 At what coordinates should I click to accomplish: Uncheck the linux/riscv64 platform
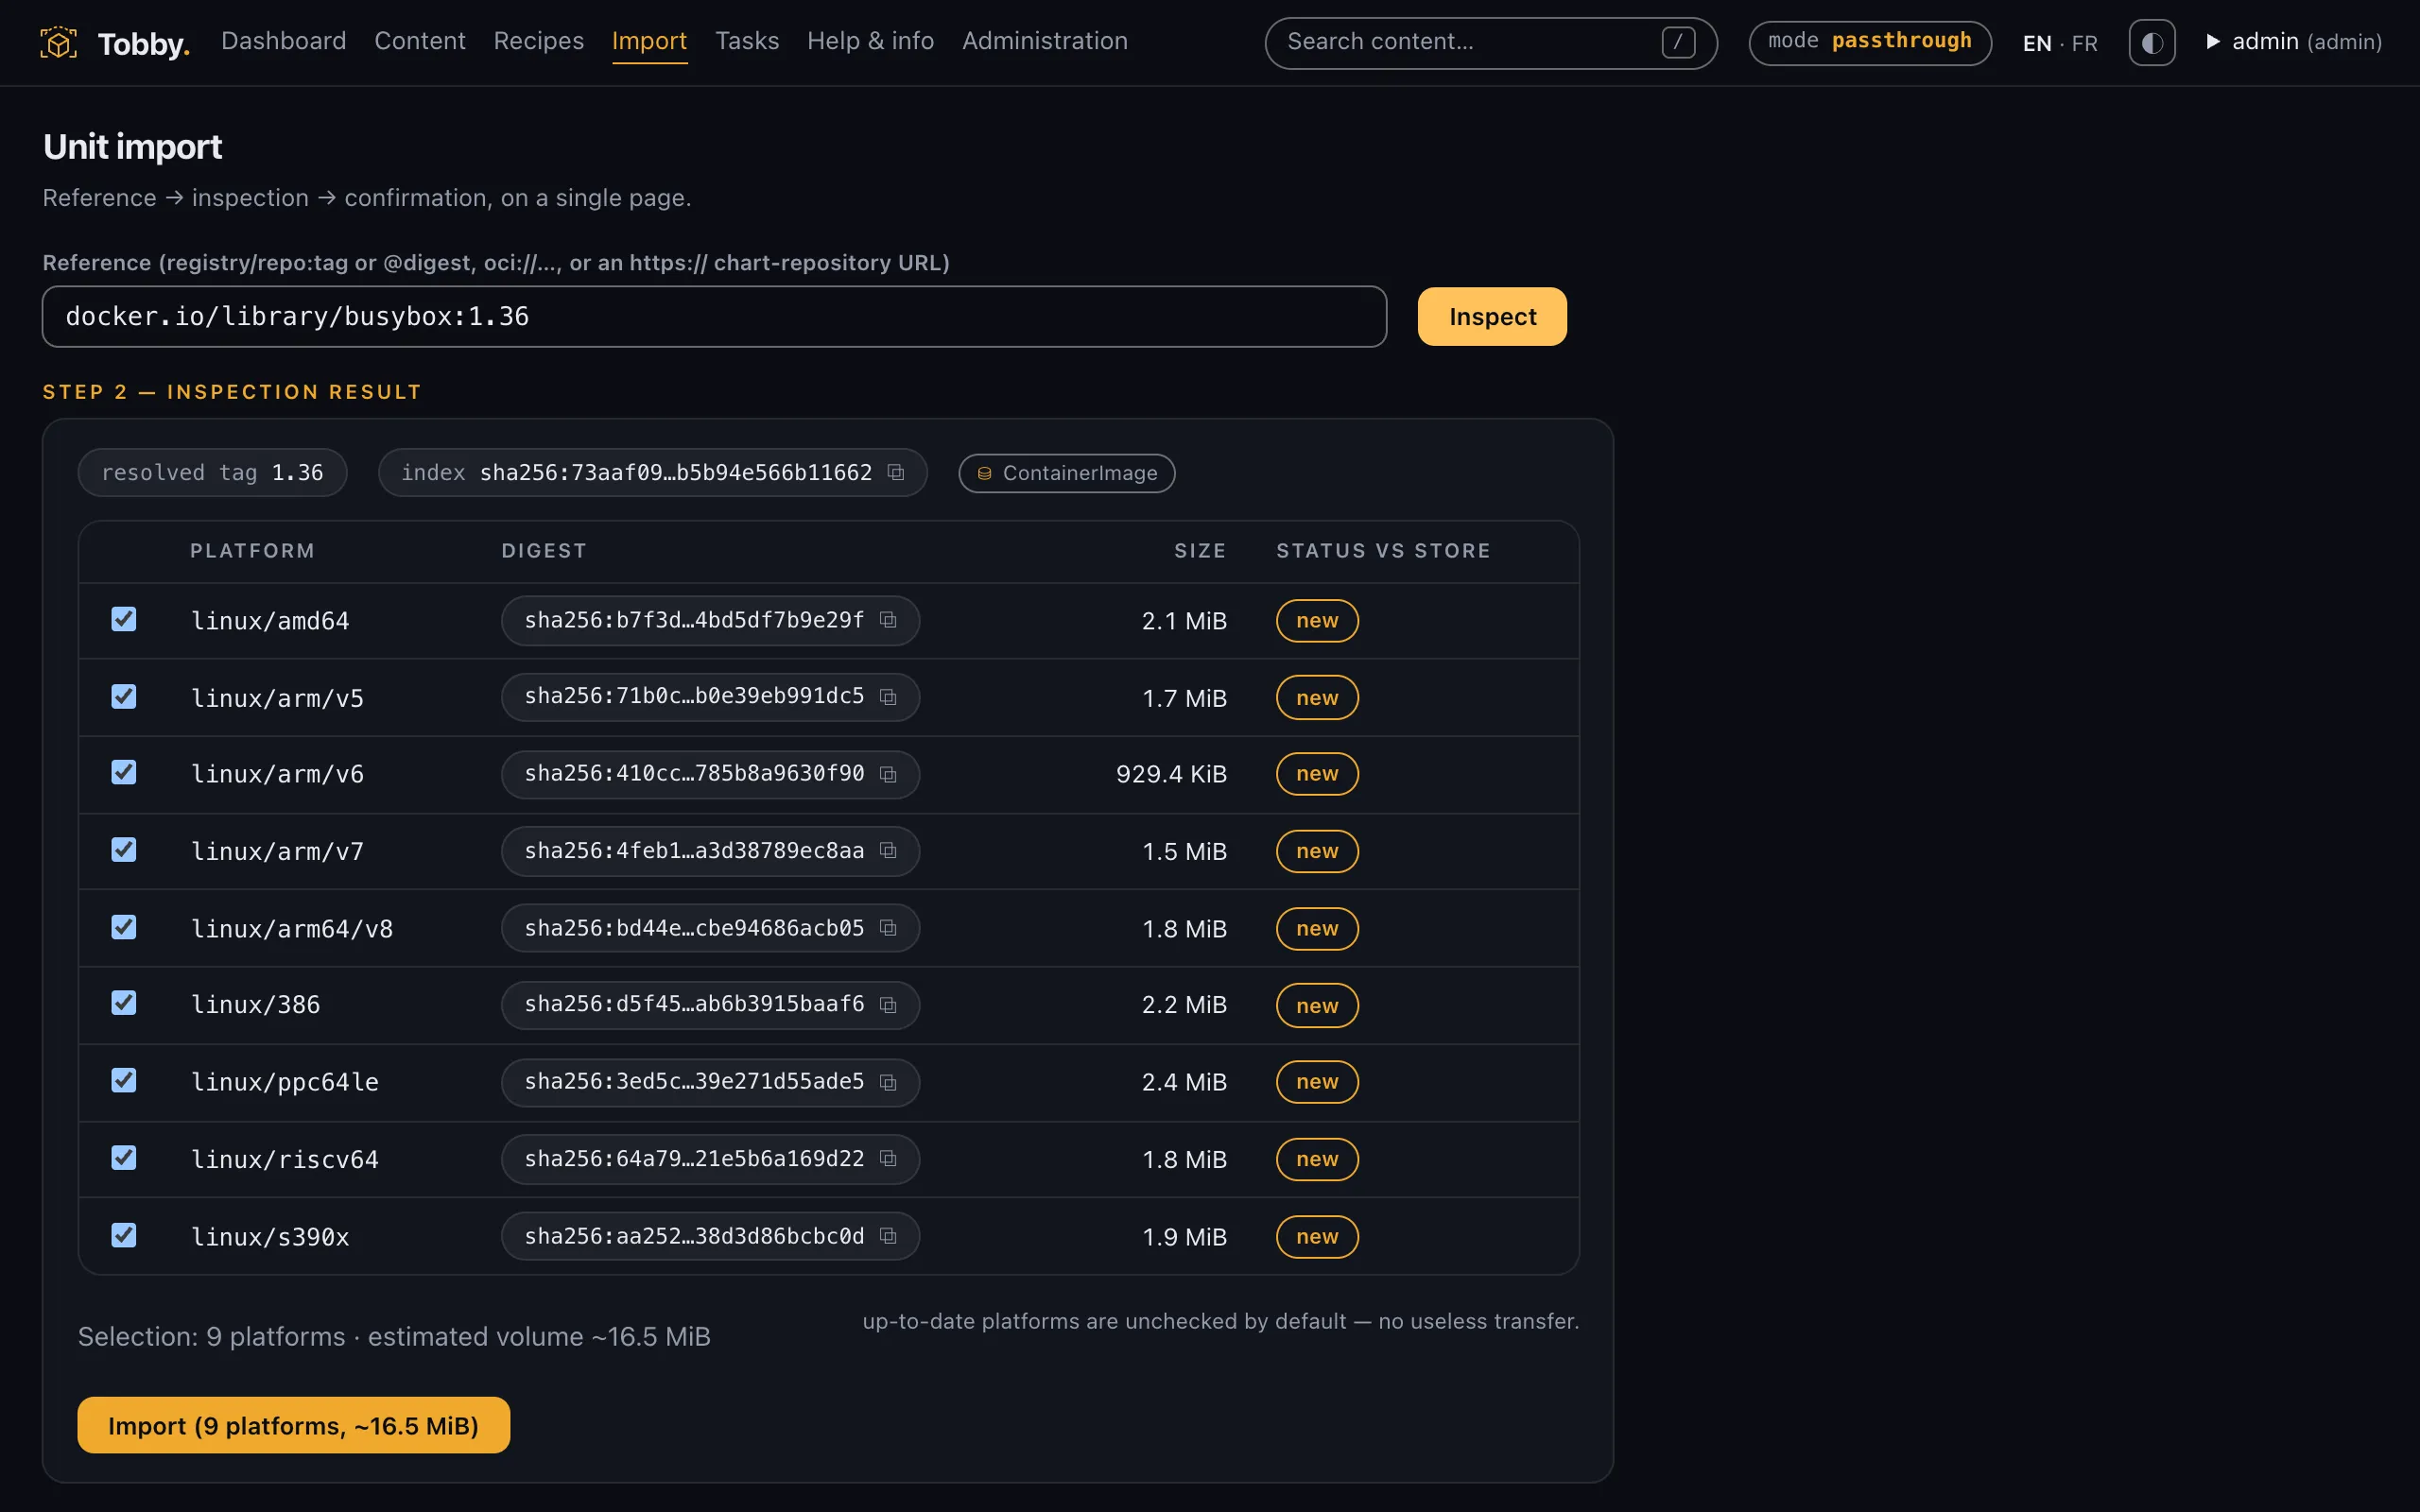pyautogui.click(x=124, y=1158)
